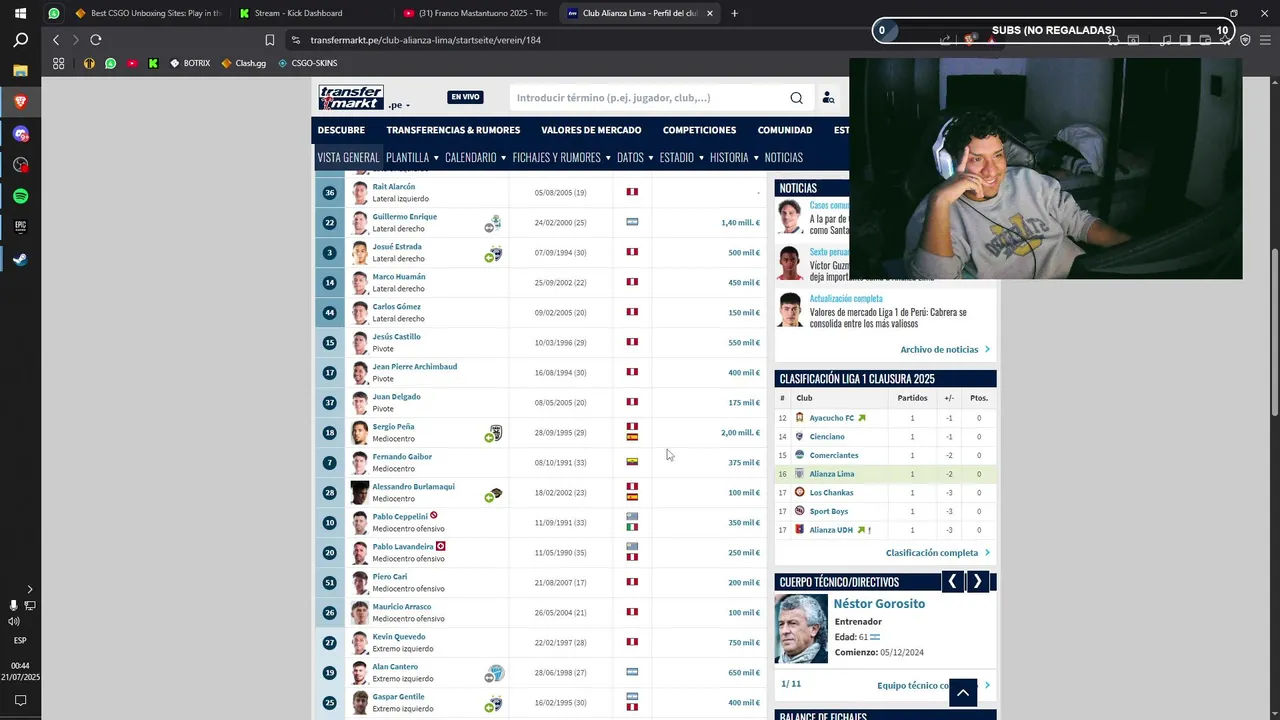Open user account icon beside search
The width and height of the screenshot is (1280, 720).
click(x=828, y=98)
